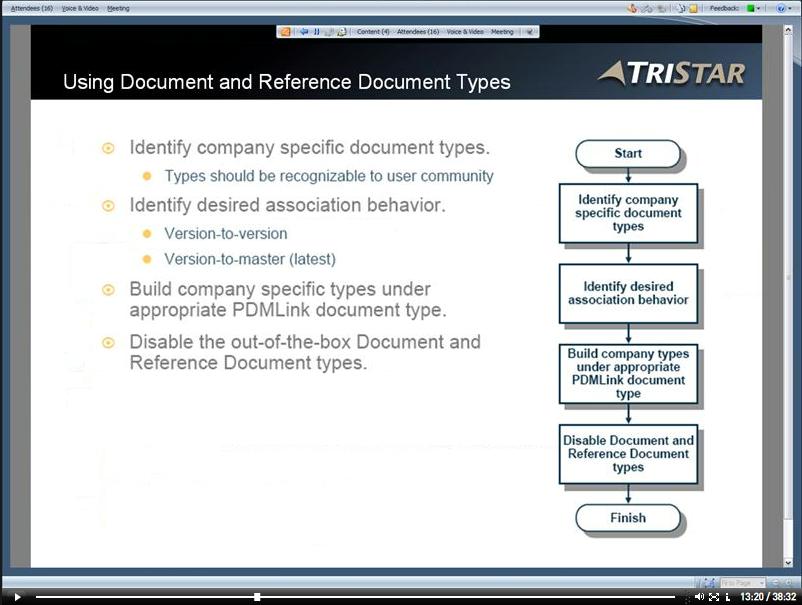This screenshot has height=605, width=802.
Task: Click the green Feedback status indicator
Action: tap(751, 8)
